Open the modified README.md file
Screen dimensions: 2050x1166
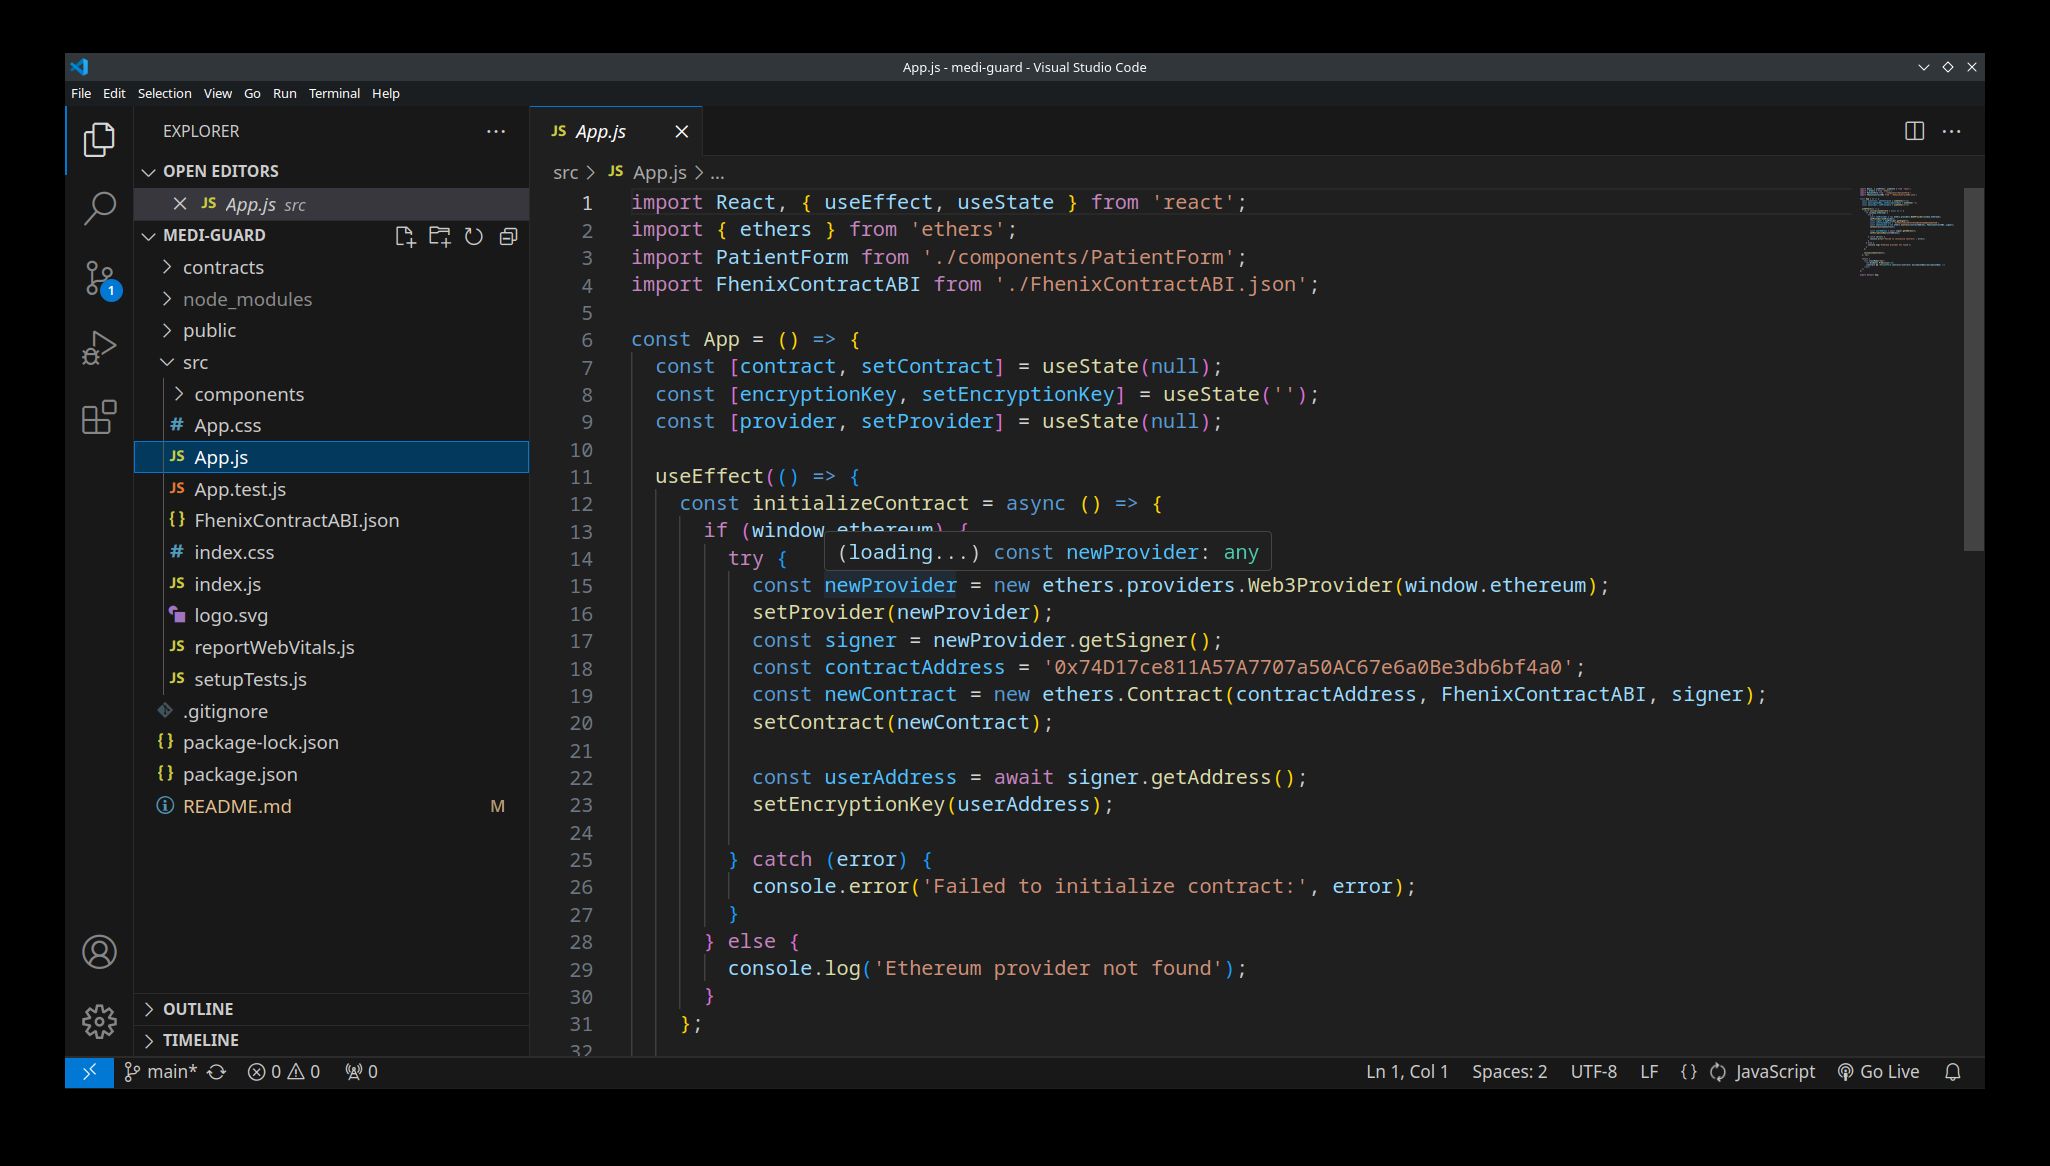(x=331, y=806)
